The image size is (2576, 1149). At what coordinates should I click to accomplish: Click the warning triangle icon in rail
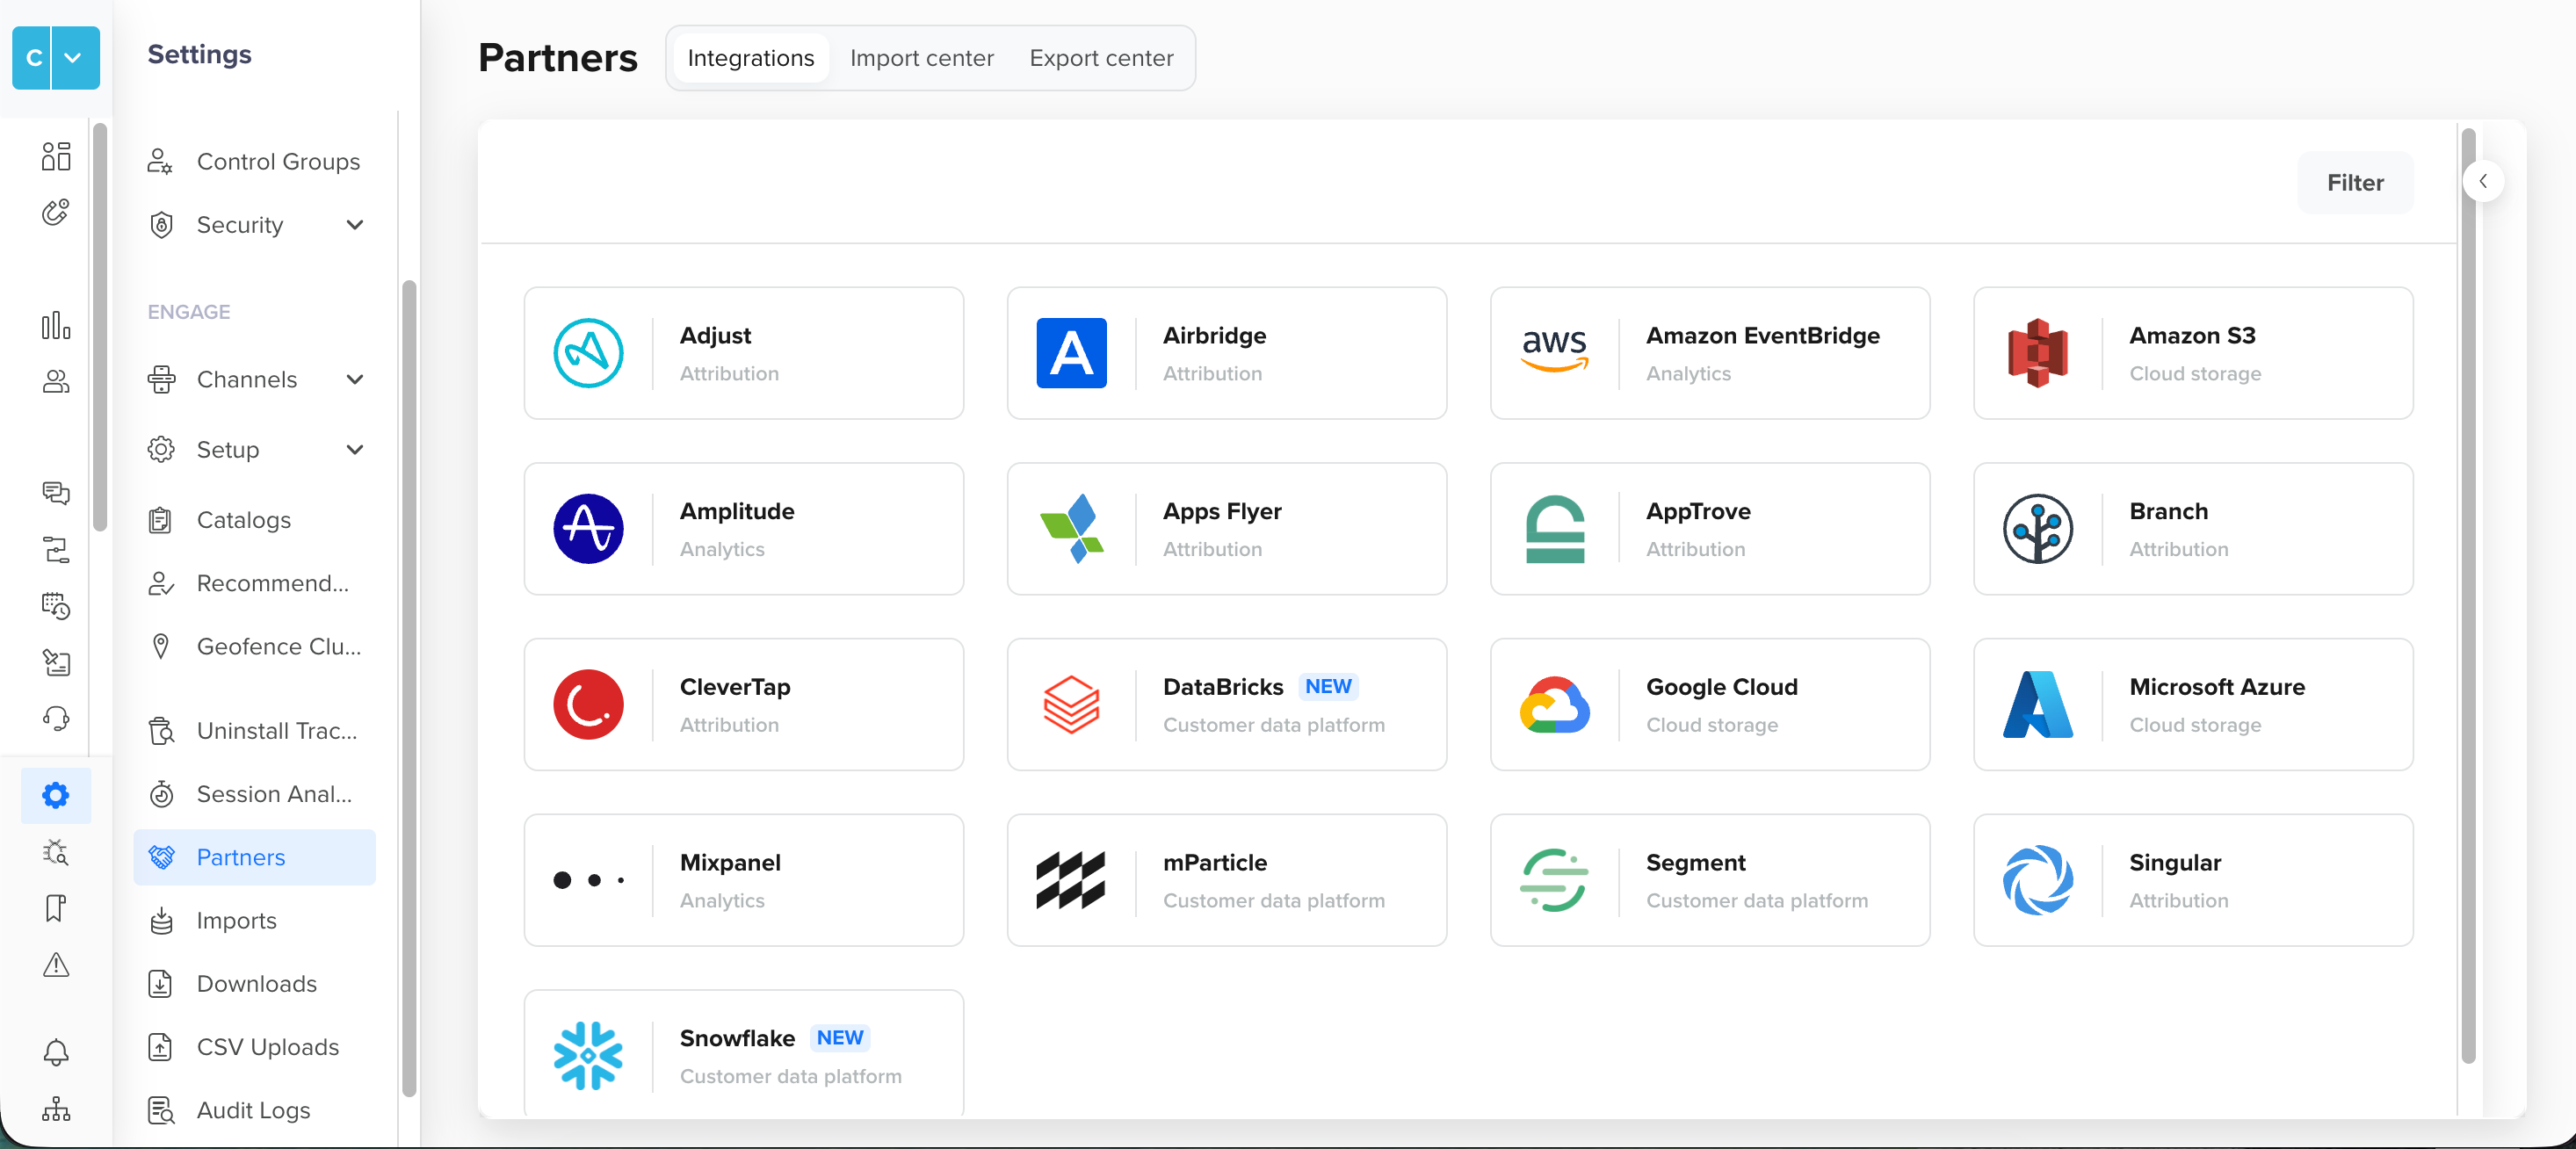[56, 964]
